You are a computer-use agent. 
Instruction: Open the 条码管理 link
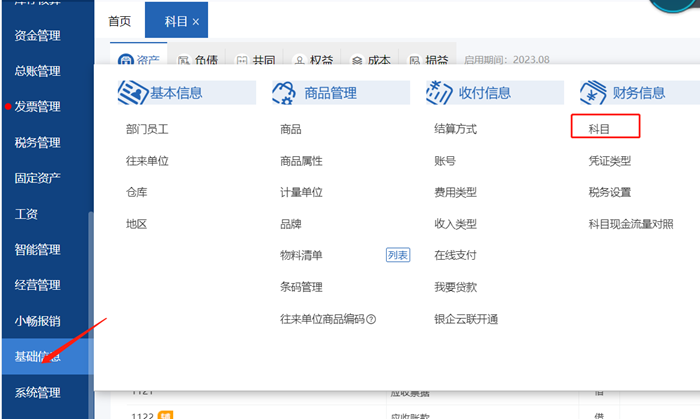(301, 287)
